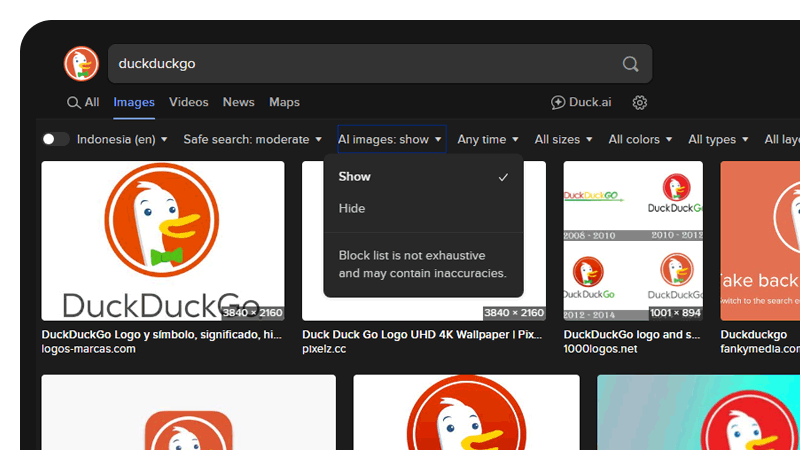Click title 'Duck Duck Go Logo UHD 4K Wallpaper'
Screen dimensions: 800x450
(422, 335)
